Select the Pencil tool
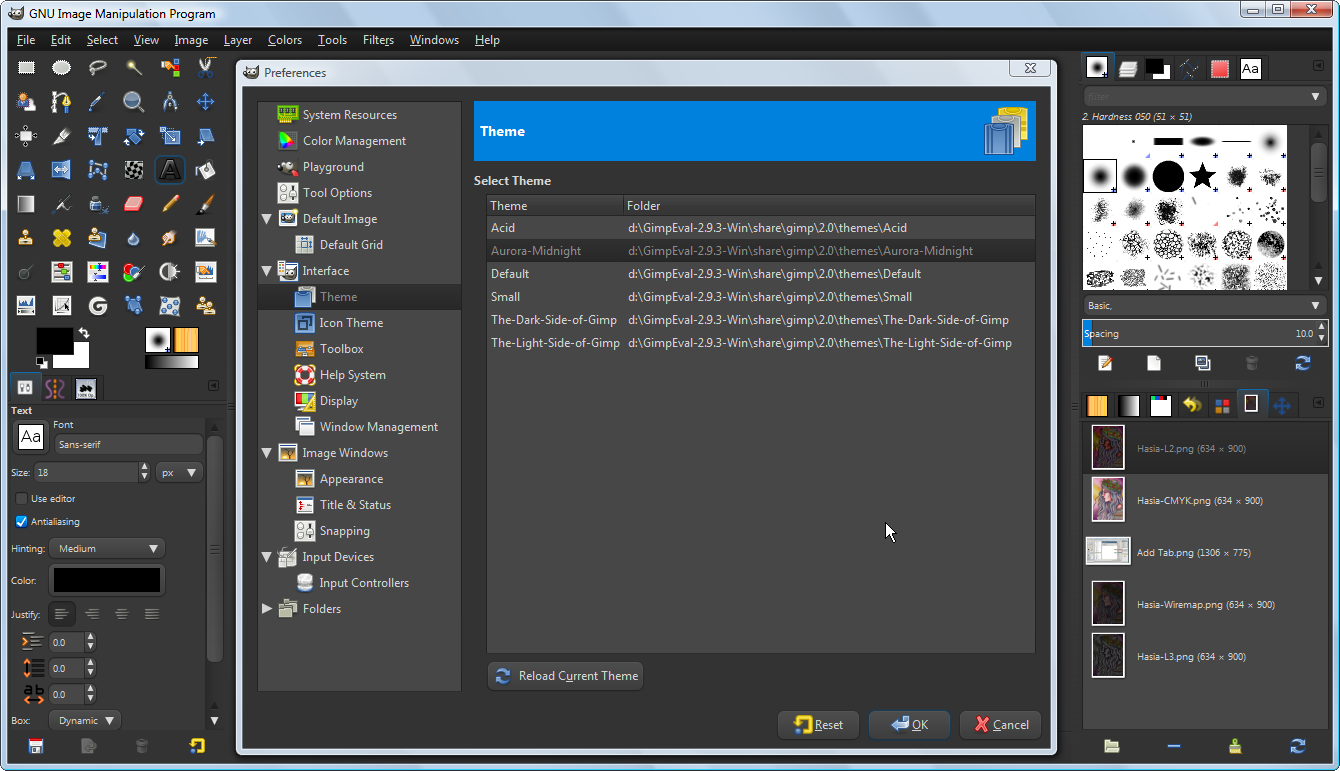1340x771 pixels. [x=170, y=204]
